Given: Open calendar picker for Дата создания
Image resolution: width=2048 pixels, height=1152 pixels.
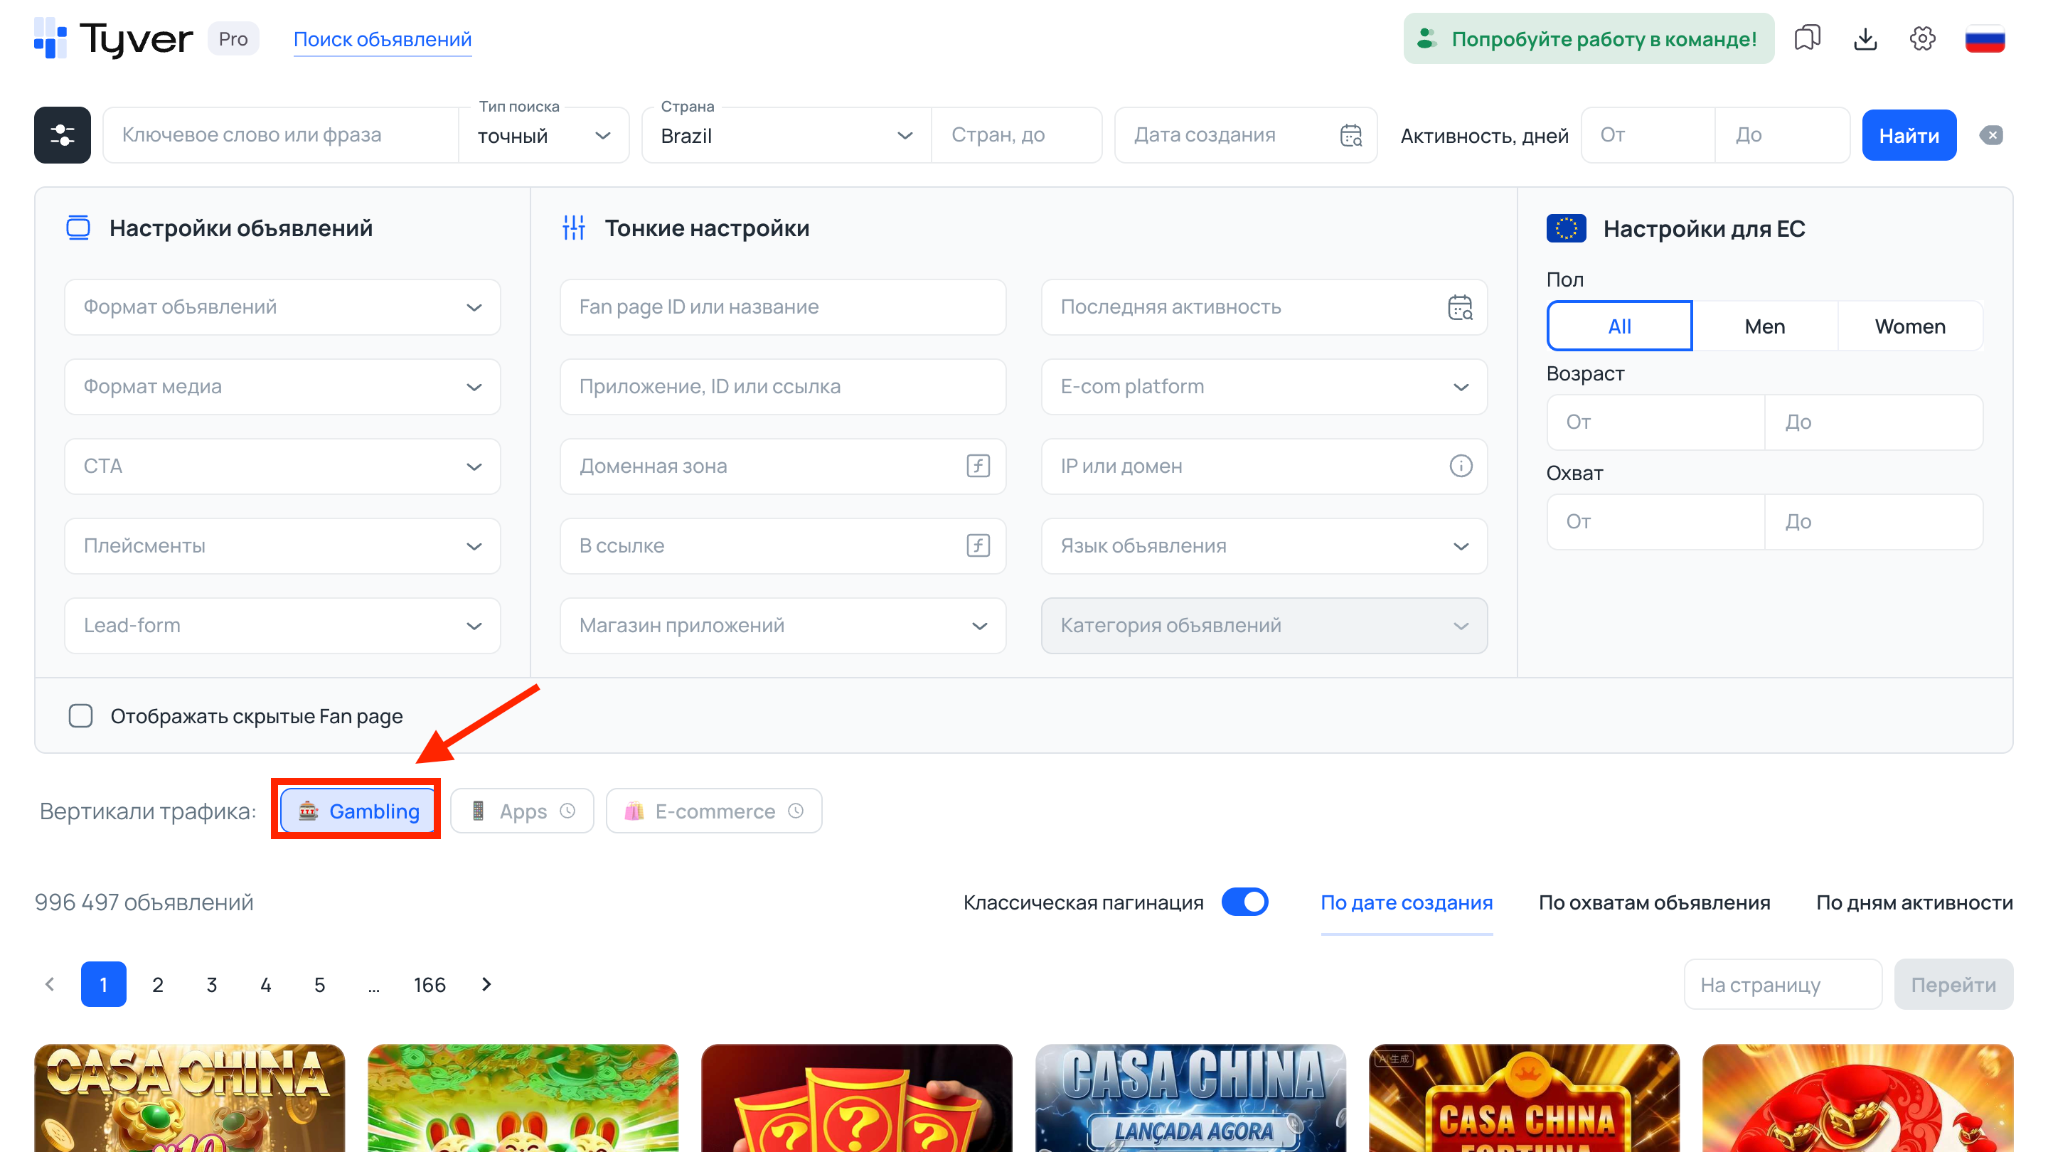Looking at the screenshot, I should pos(1351,134).
